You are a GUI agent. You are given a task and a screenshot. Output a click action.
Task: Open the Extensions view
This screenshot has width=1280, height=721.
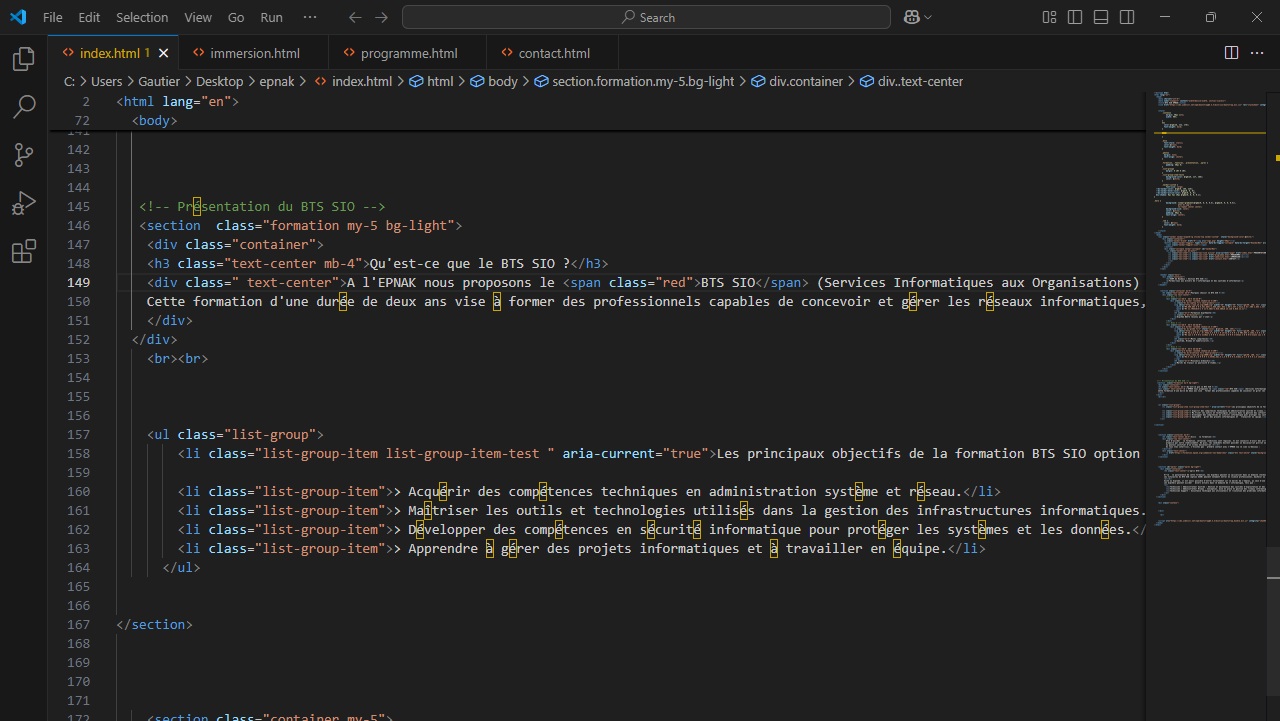[23, 252]
